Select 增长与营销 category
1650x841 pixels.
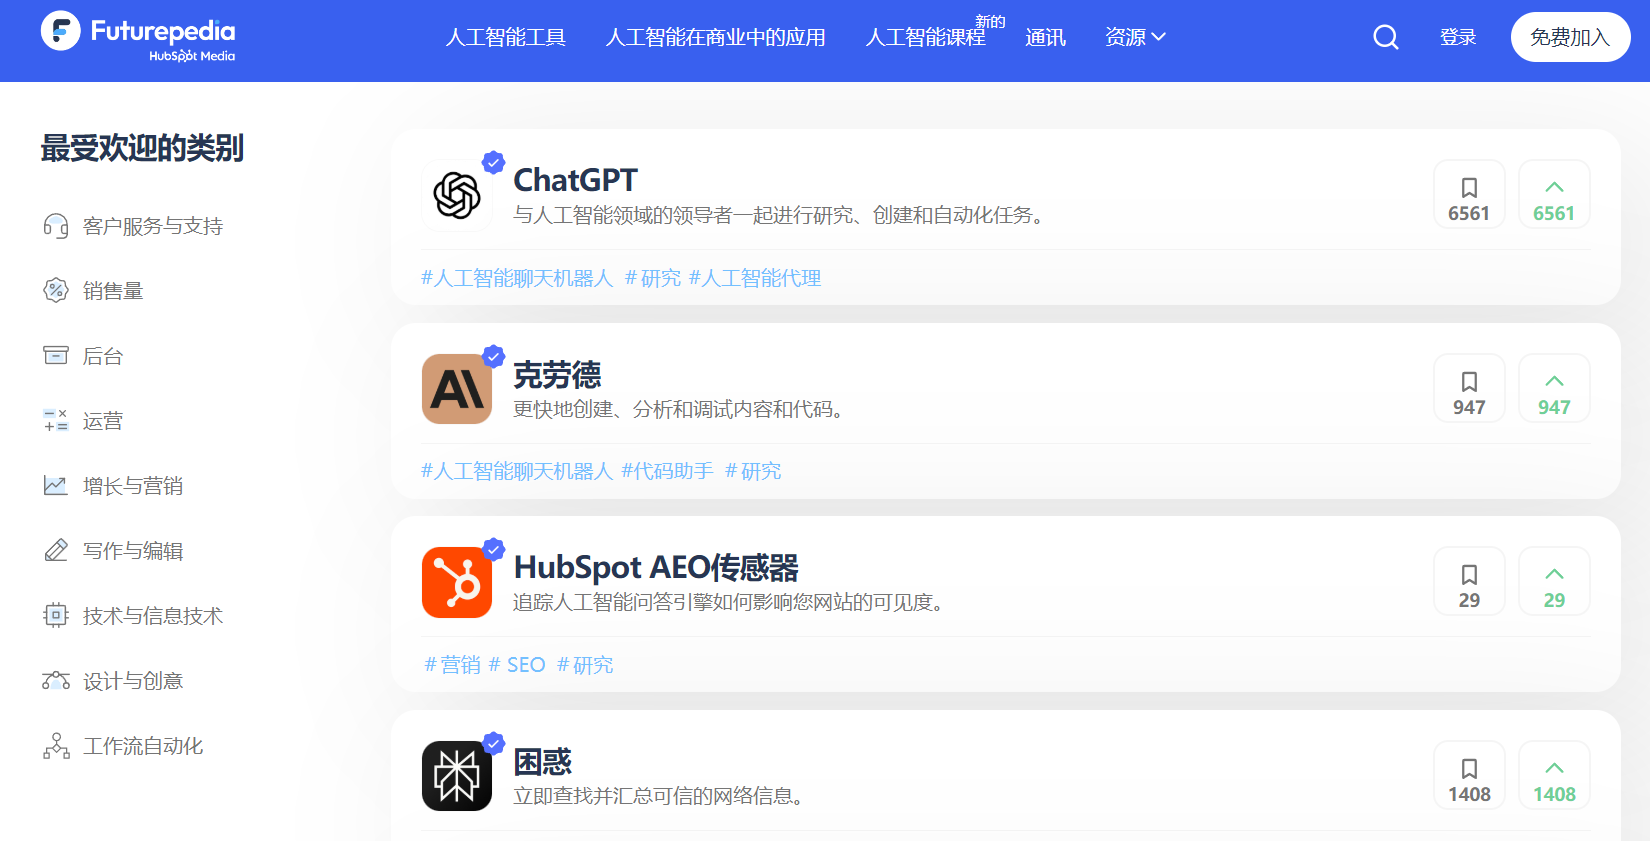[x=133, y=486]
